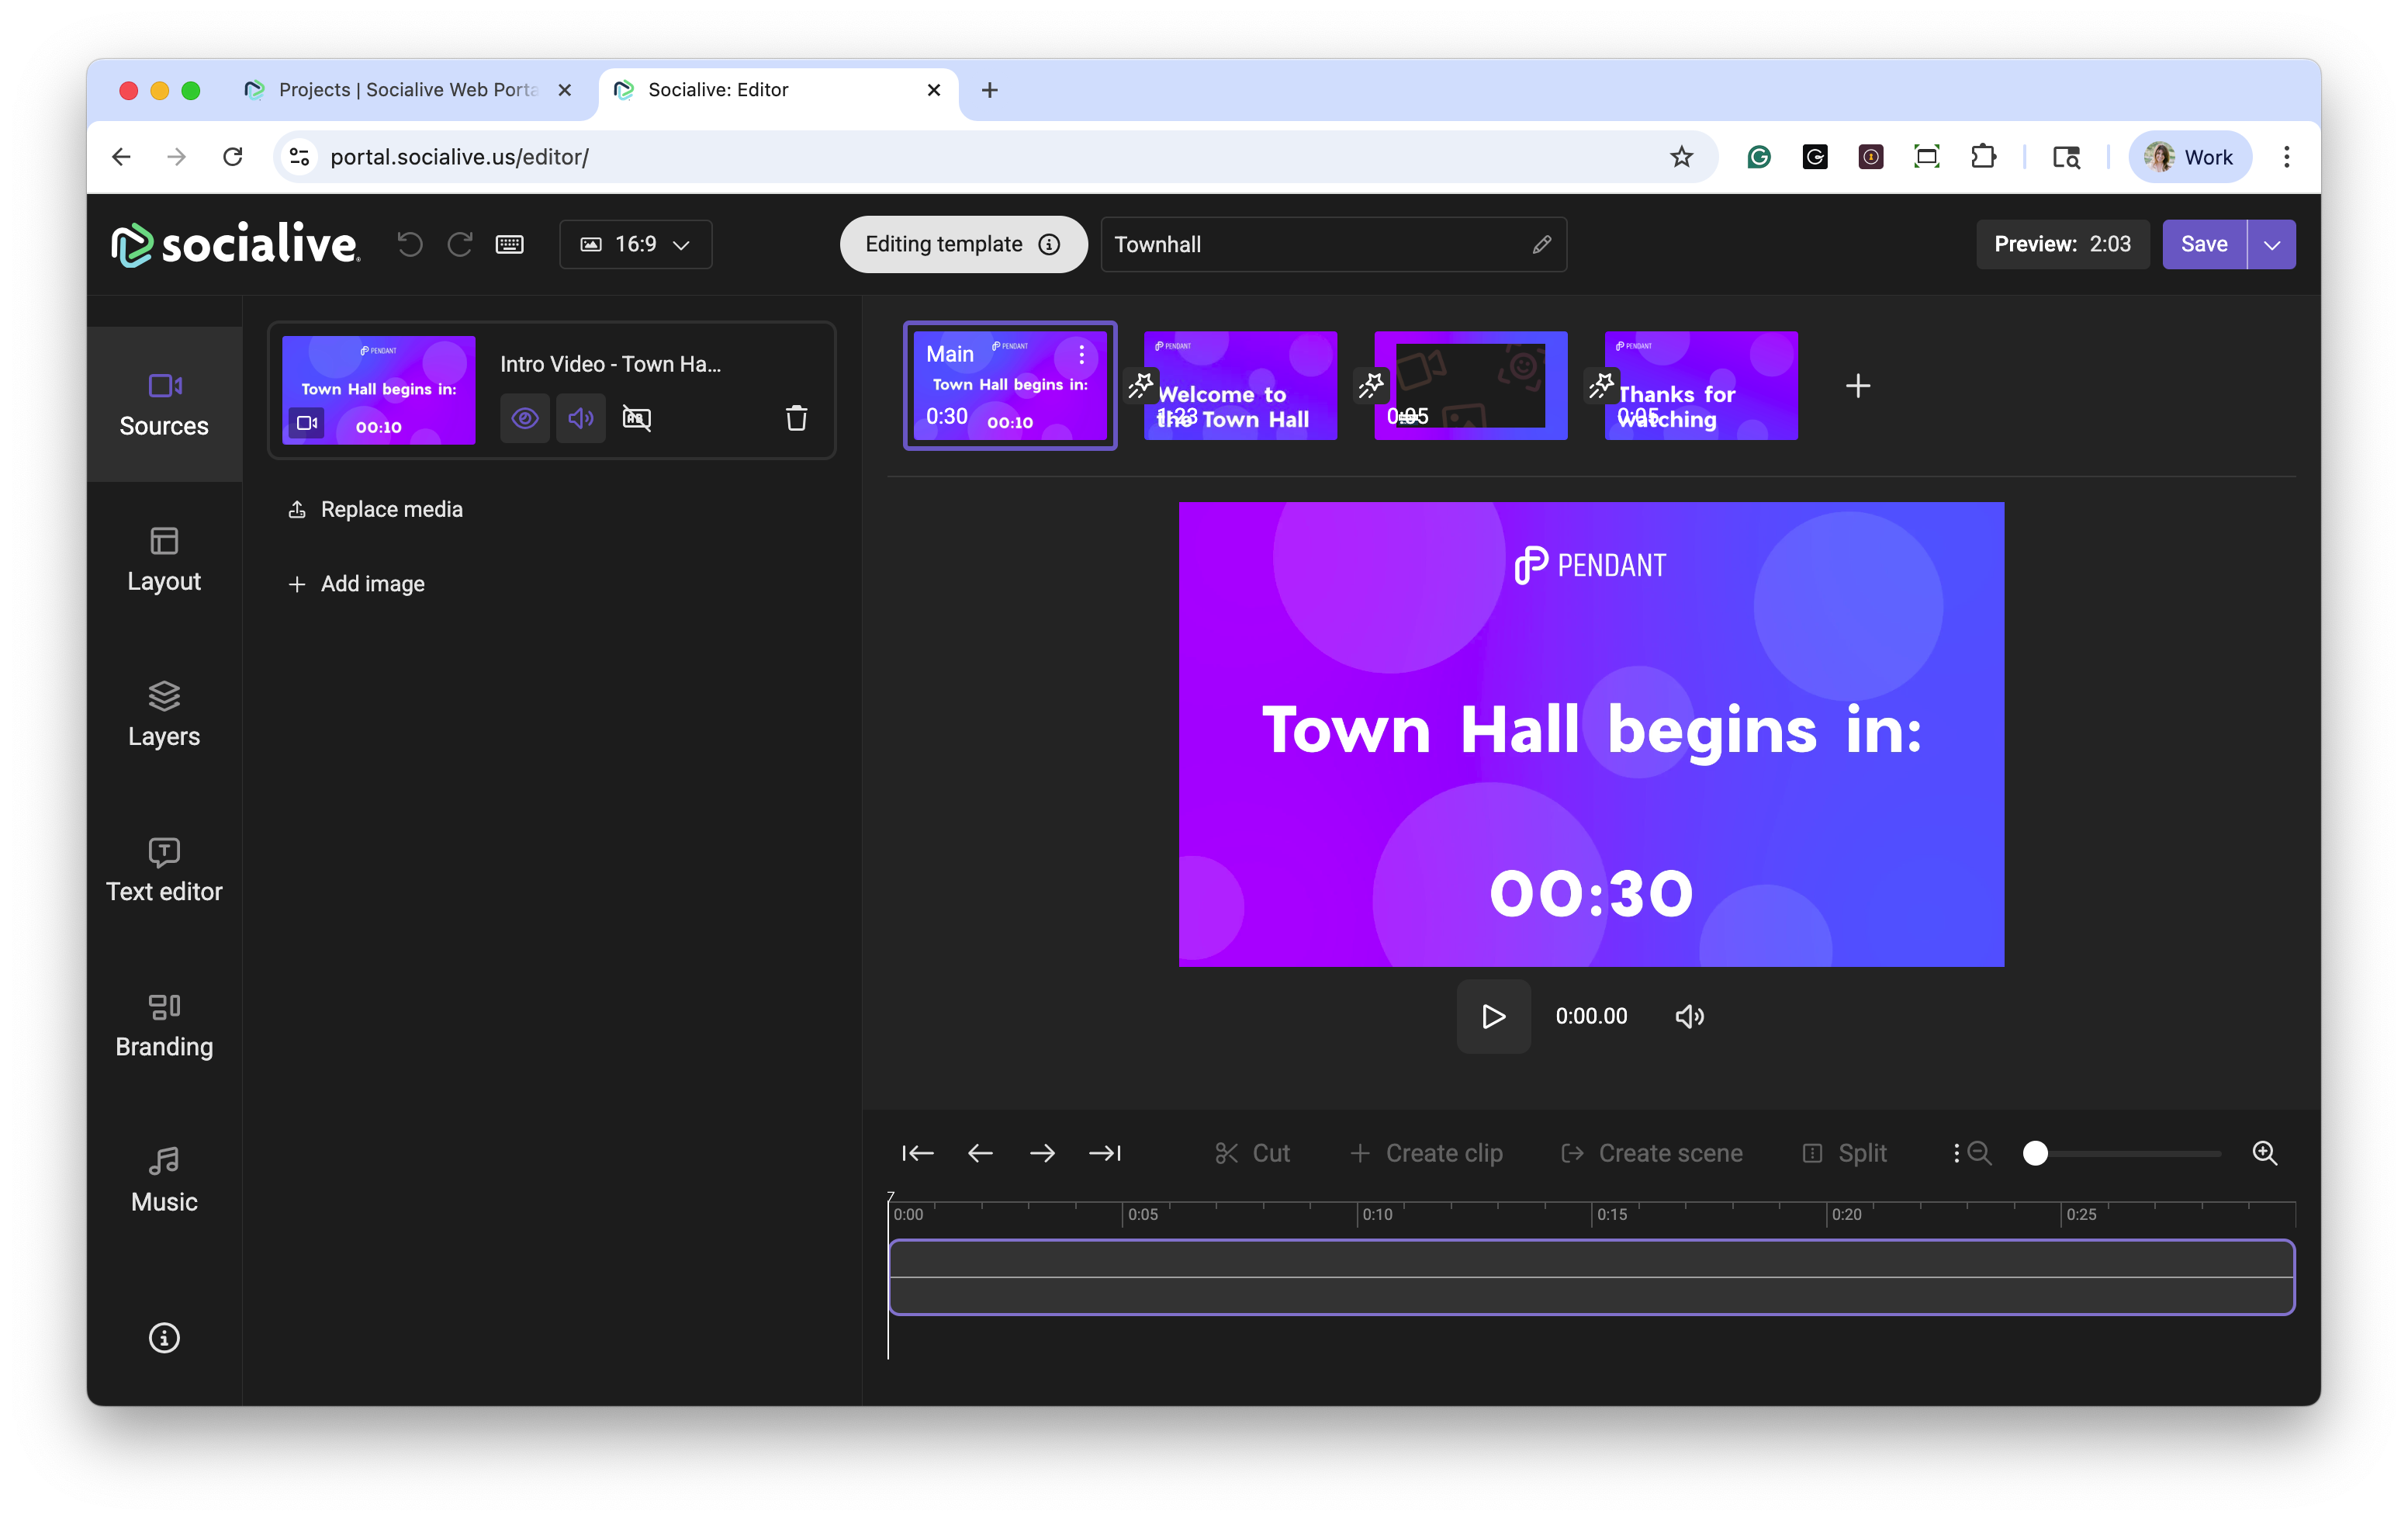The image size is (2408, 1521).
Task: Click the rename pencil icon for Townhall
Action: pos(1541,244)
